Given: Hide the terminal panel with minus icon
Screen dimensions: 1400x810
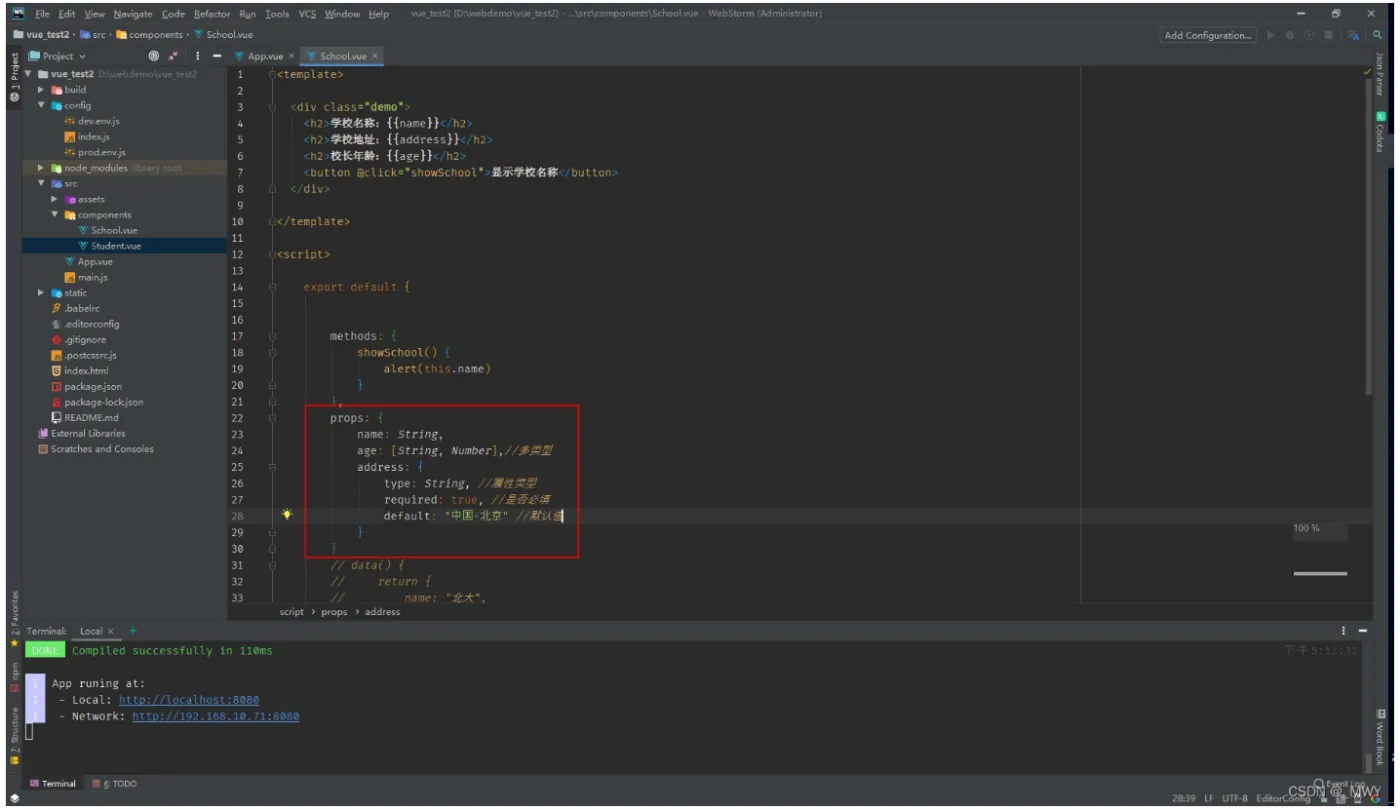Looking at the screenshot, I should tap(1364, 631).
